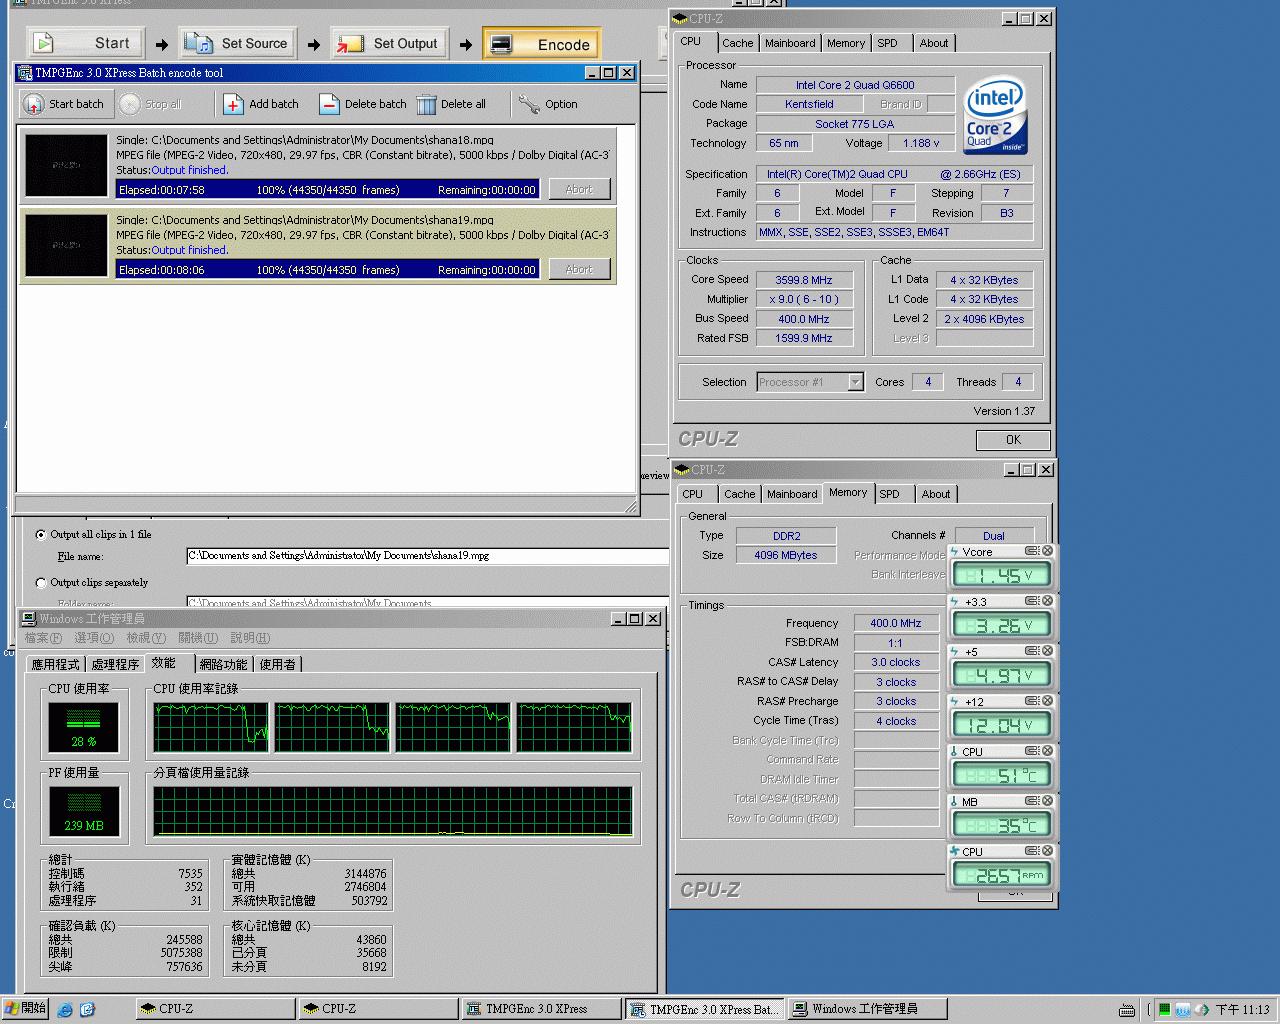The height and width of the screenshot is (1024, 1280).
Task: Open the +3.3 widget settings icon
Action: coord(1032,601)
